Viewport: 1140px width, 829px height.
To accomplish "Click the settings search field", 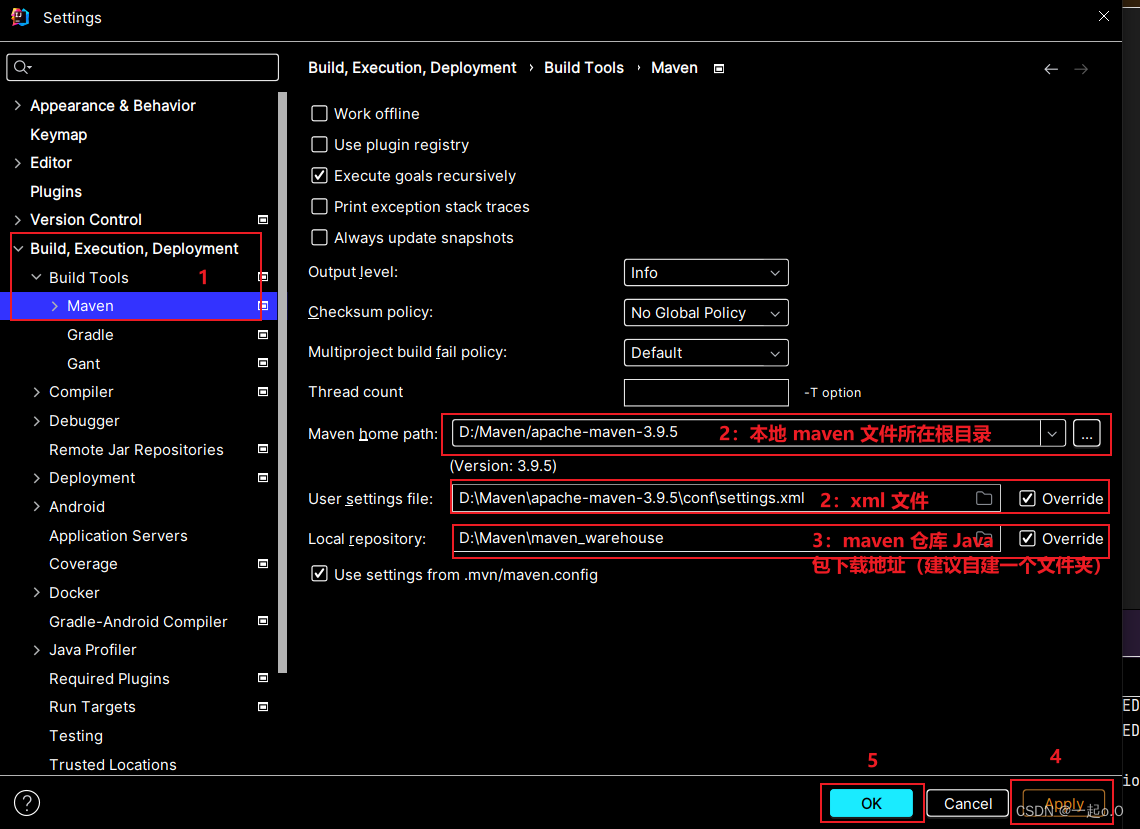I will click(x=142, y=67).
